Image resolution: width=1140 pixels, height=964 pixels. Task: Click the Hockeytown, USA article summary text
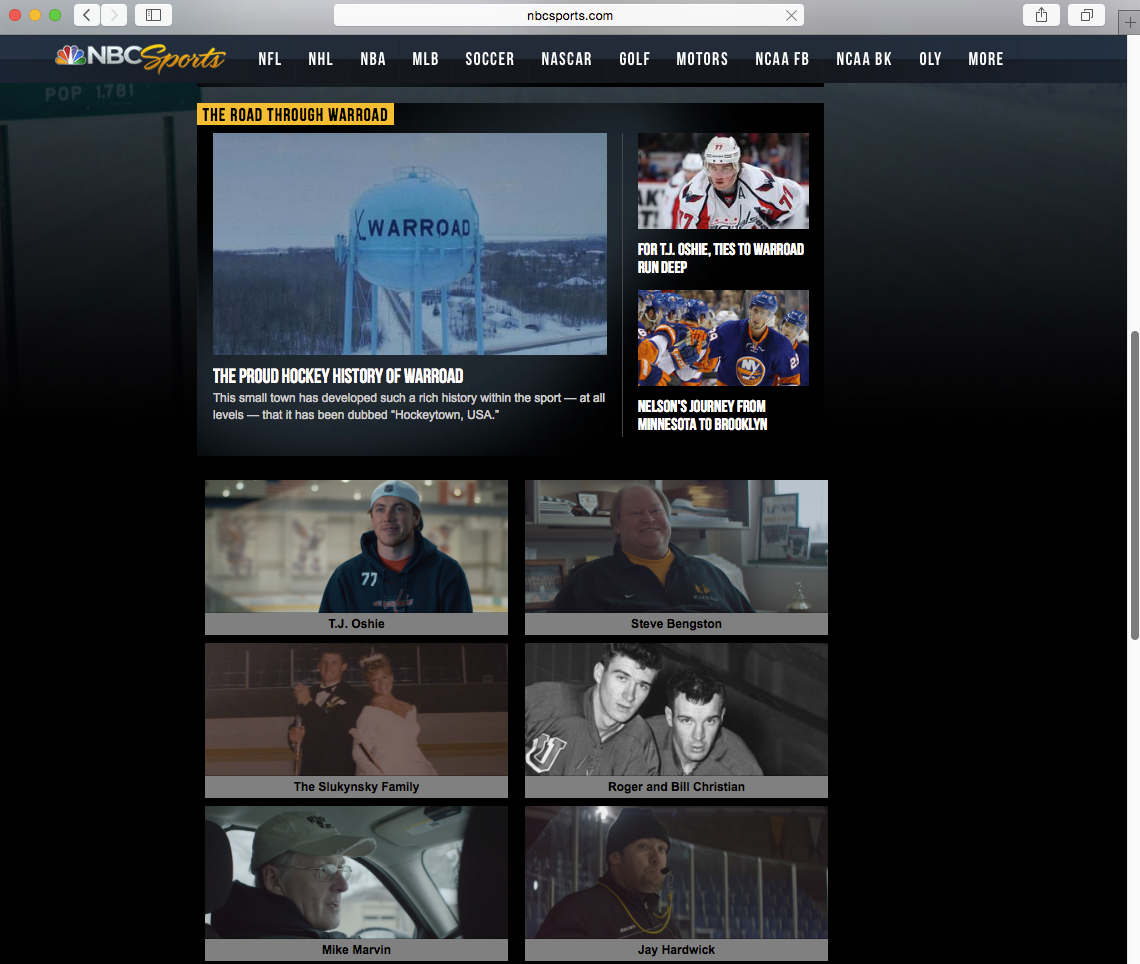(409, 406)
